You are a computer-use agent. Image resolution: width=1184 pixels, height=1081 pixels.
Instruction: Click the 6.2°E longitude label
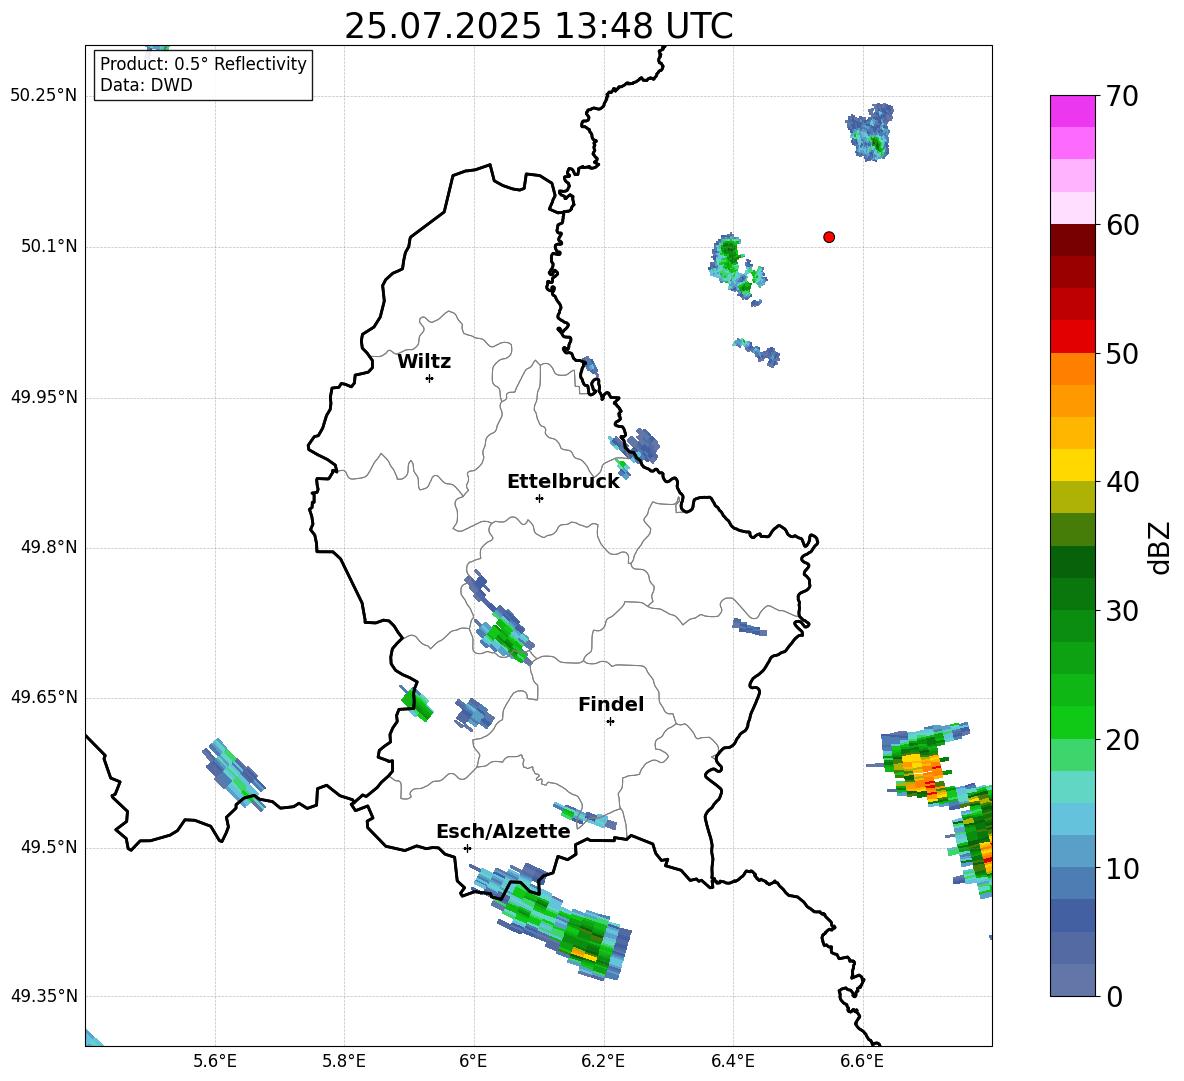[x=603, y=1061]
